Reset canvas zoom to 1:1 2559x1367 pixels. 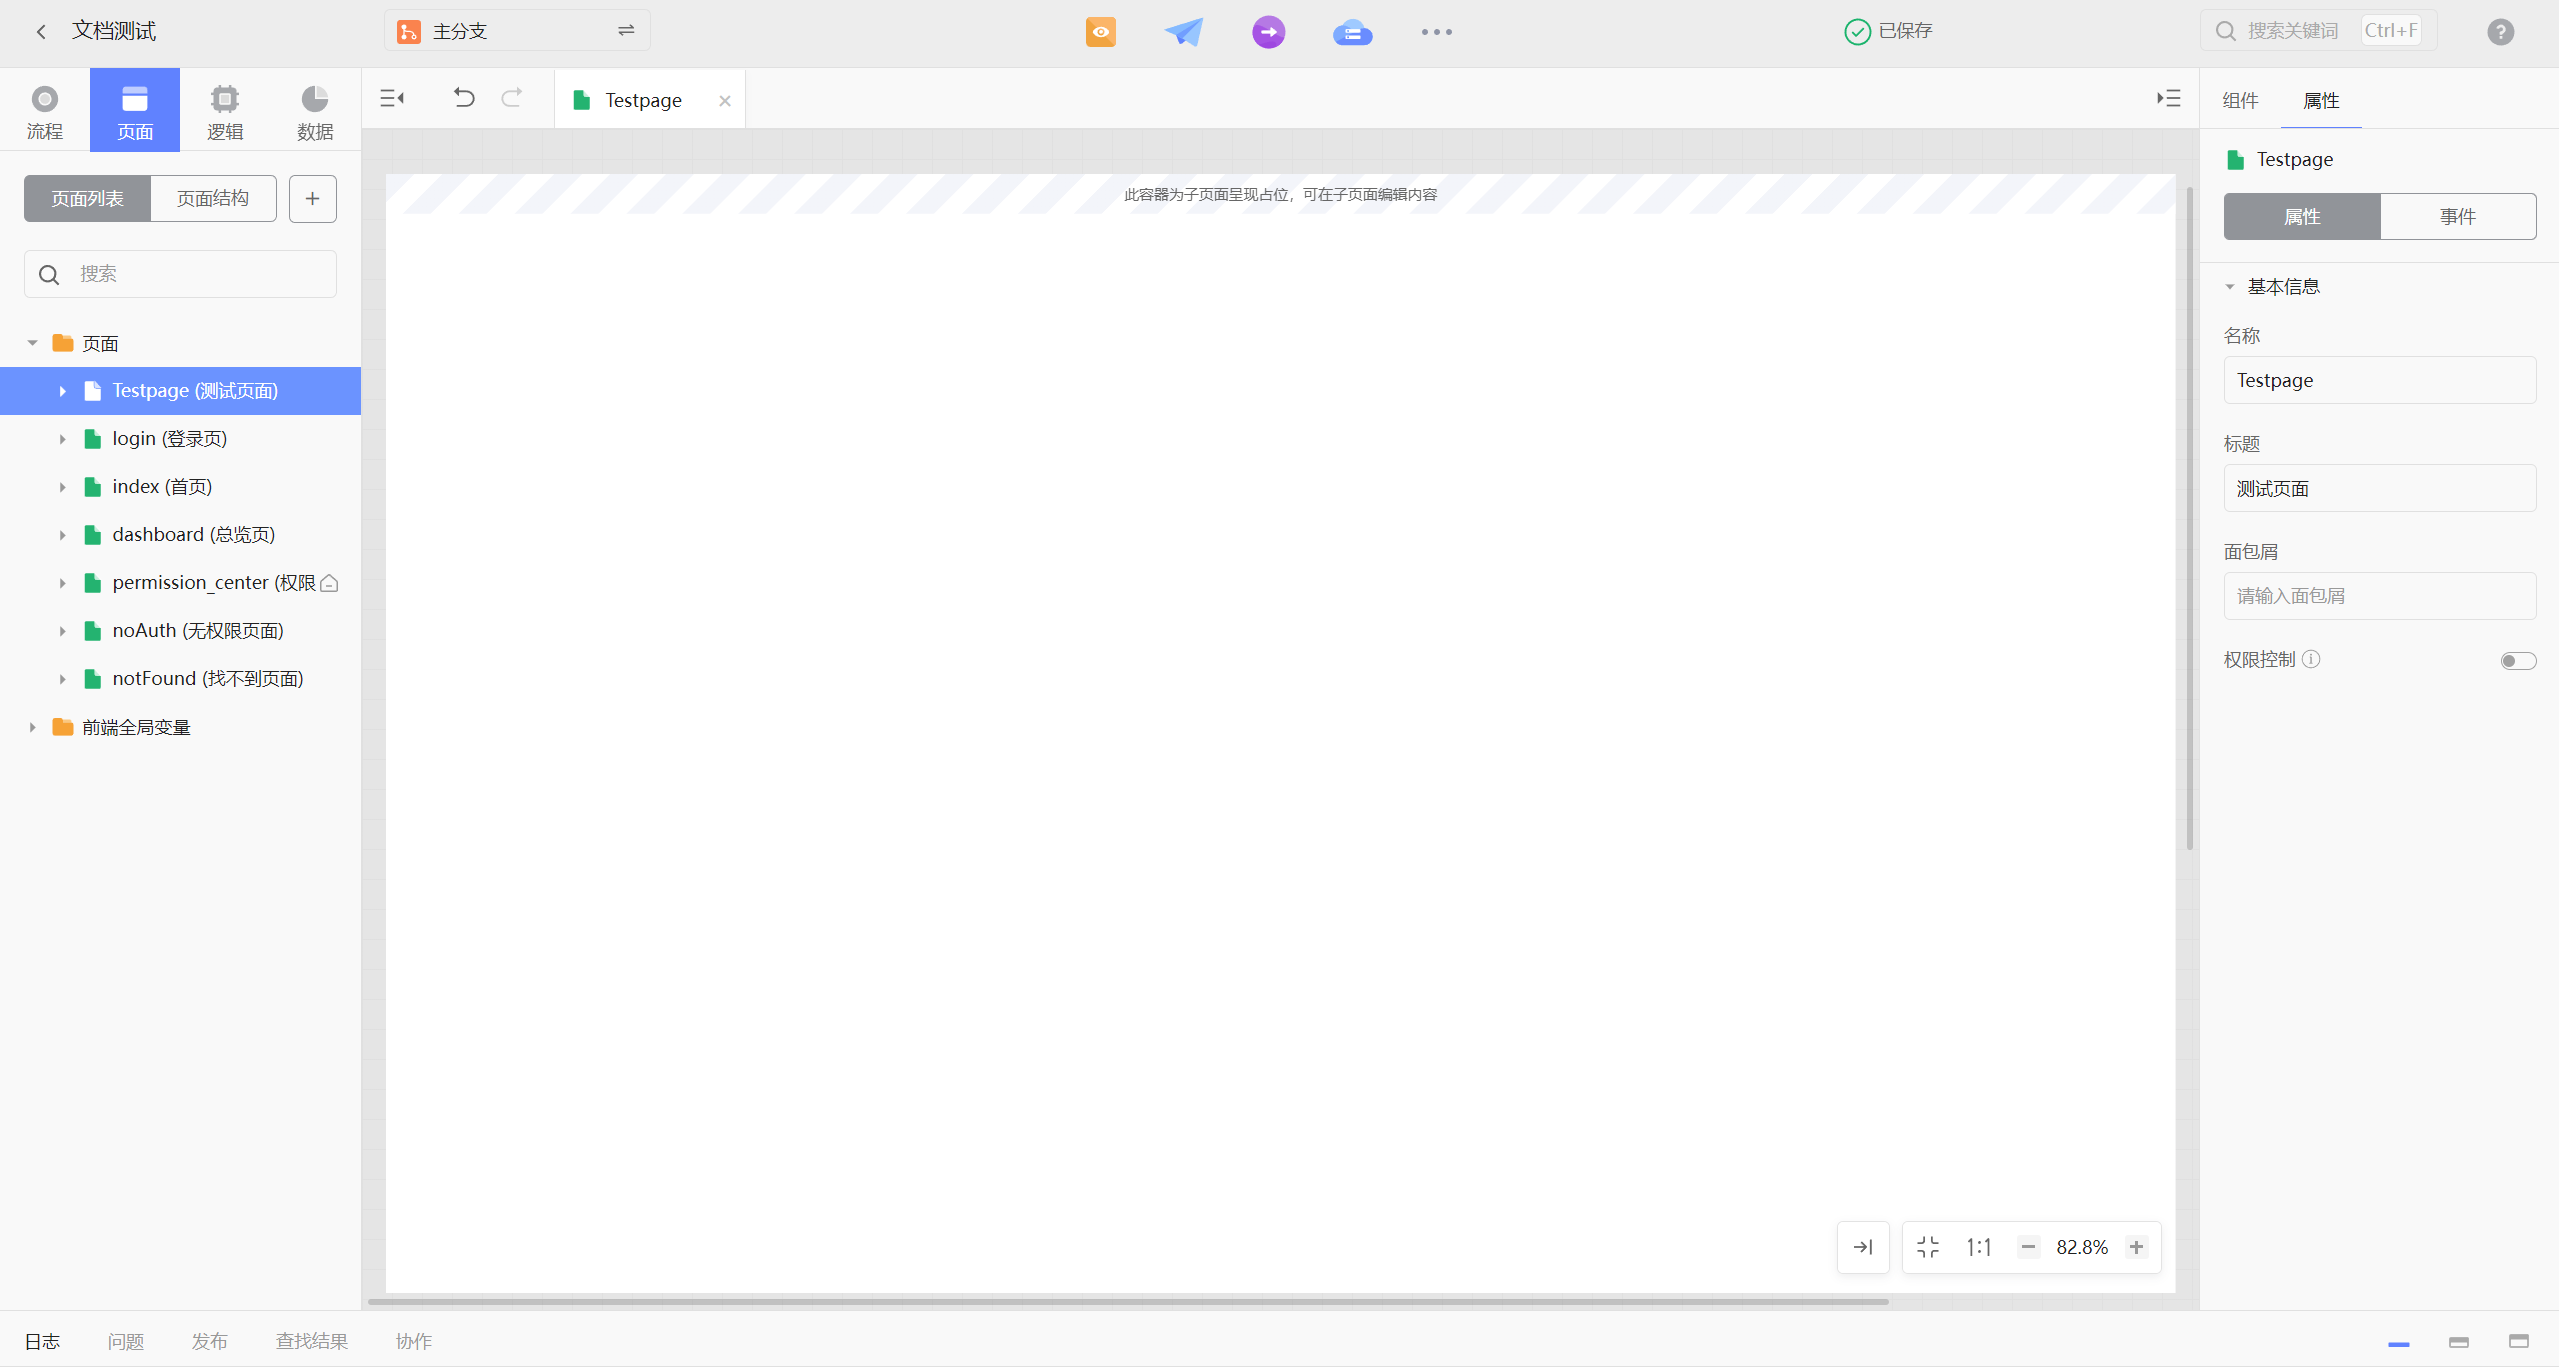pyautogui.click(x=1979, y=1247)
